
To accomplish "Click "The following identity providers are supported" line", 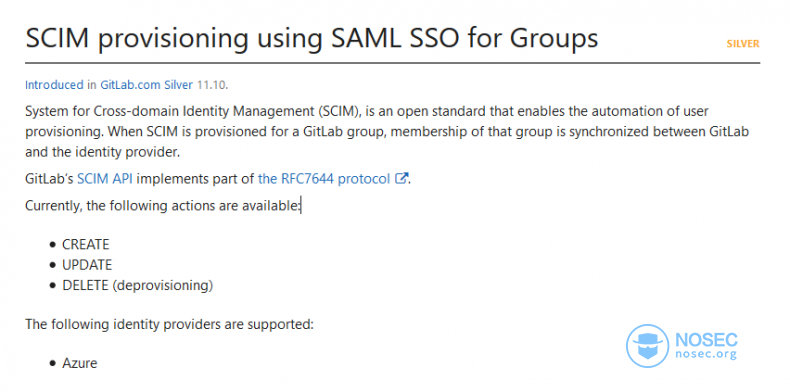I will (x=169, y=323).
